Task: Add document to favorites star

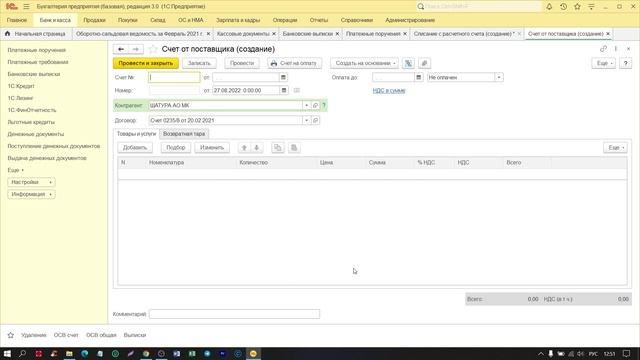Action: 153,49
